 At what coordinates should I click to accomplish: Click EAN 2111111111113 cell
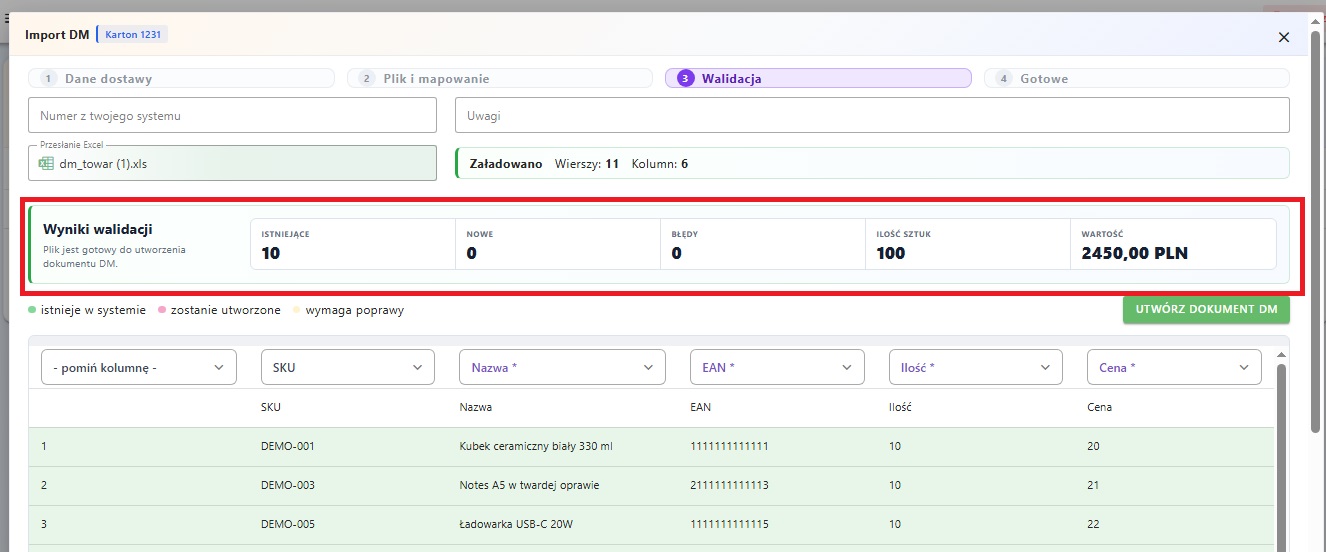click(x=729, y=485)
